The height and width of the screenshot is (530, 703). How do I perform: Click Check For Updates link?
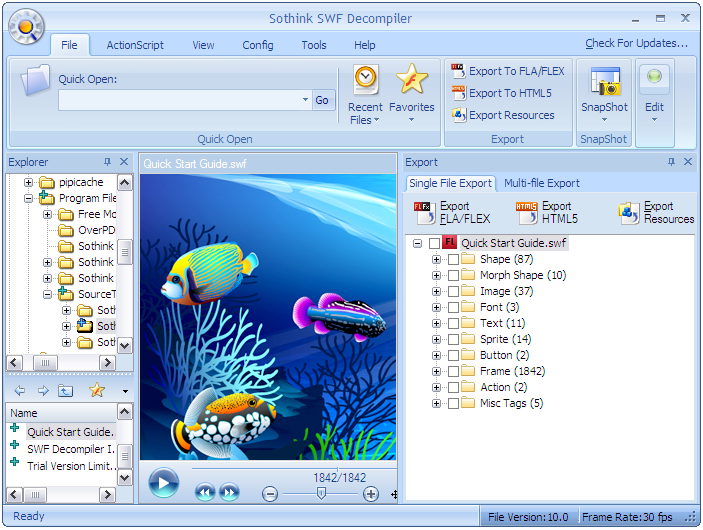(636, 43)
